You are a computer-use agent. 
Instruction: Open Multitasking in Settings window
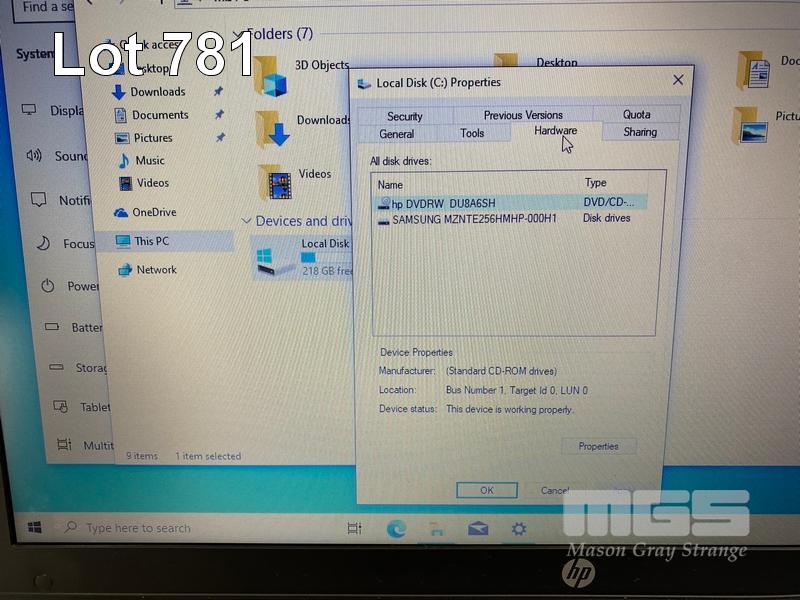tap(85, 445)
